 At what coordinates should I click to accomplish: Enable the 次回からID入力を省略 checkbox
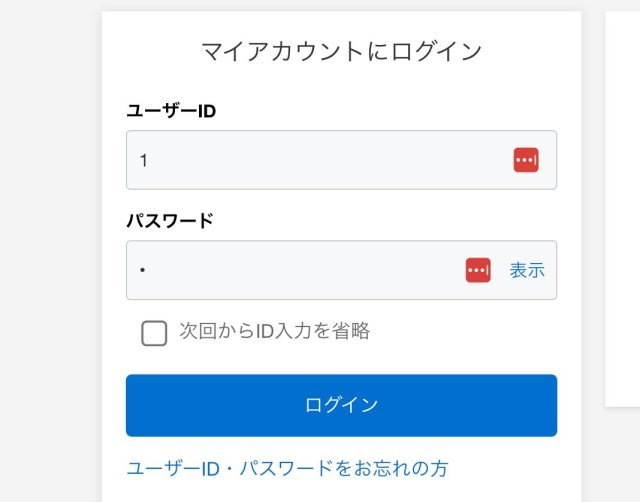tap(154, 333)
